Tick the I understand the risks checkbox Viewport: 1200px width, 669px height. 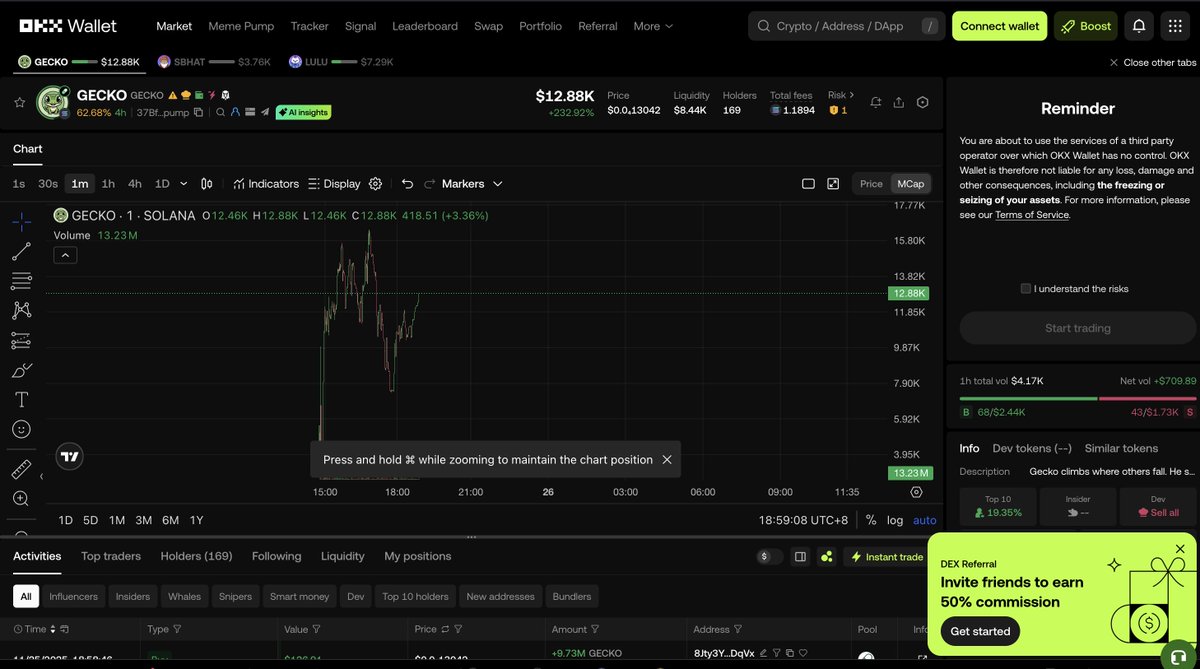pyautogui.click(x=1026, y=289)
